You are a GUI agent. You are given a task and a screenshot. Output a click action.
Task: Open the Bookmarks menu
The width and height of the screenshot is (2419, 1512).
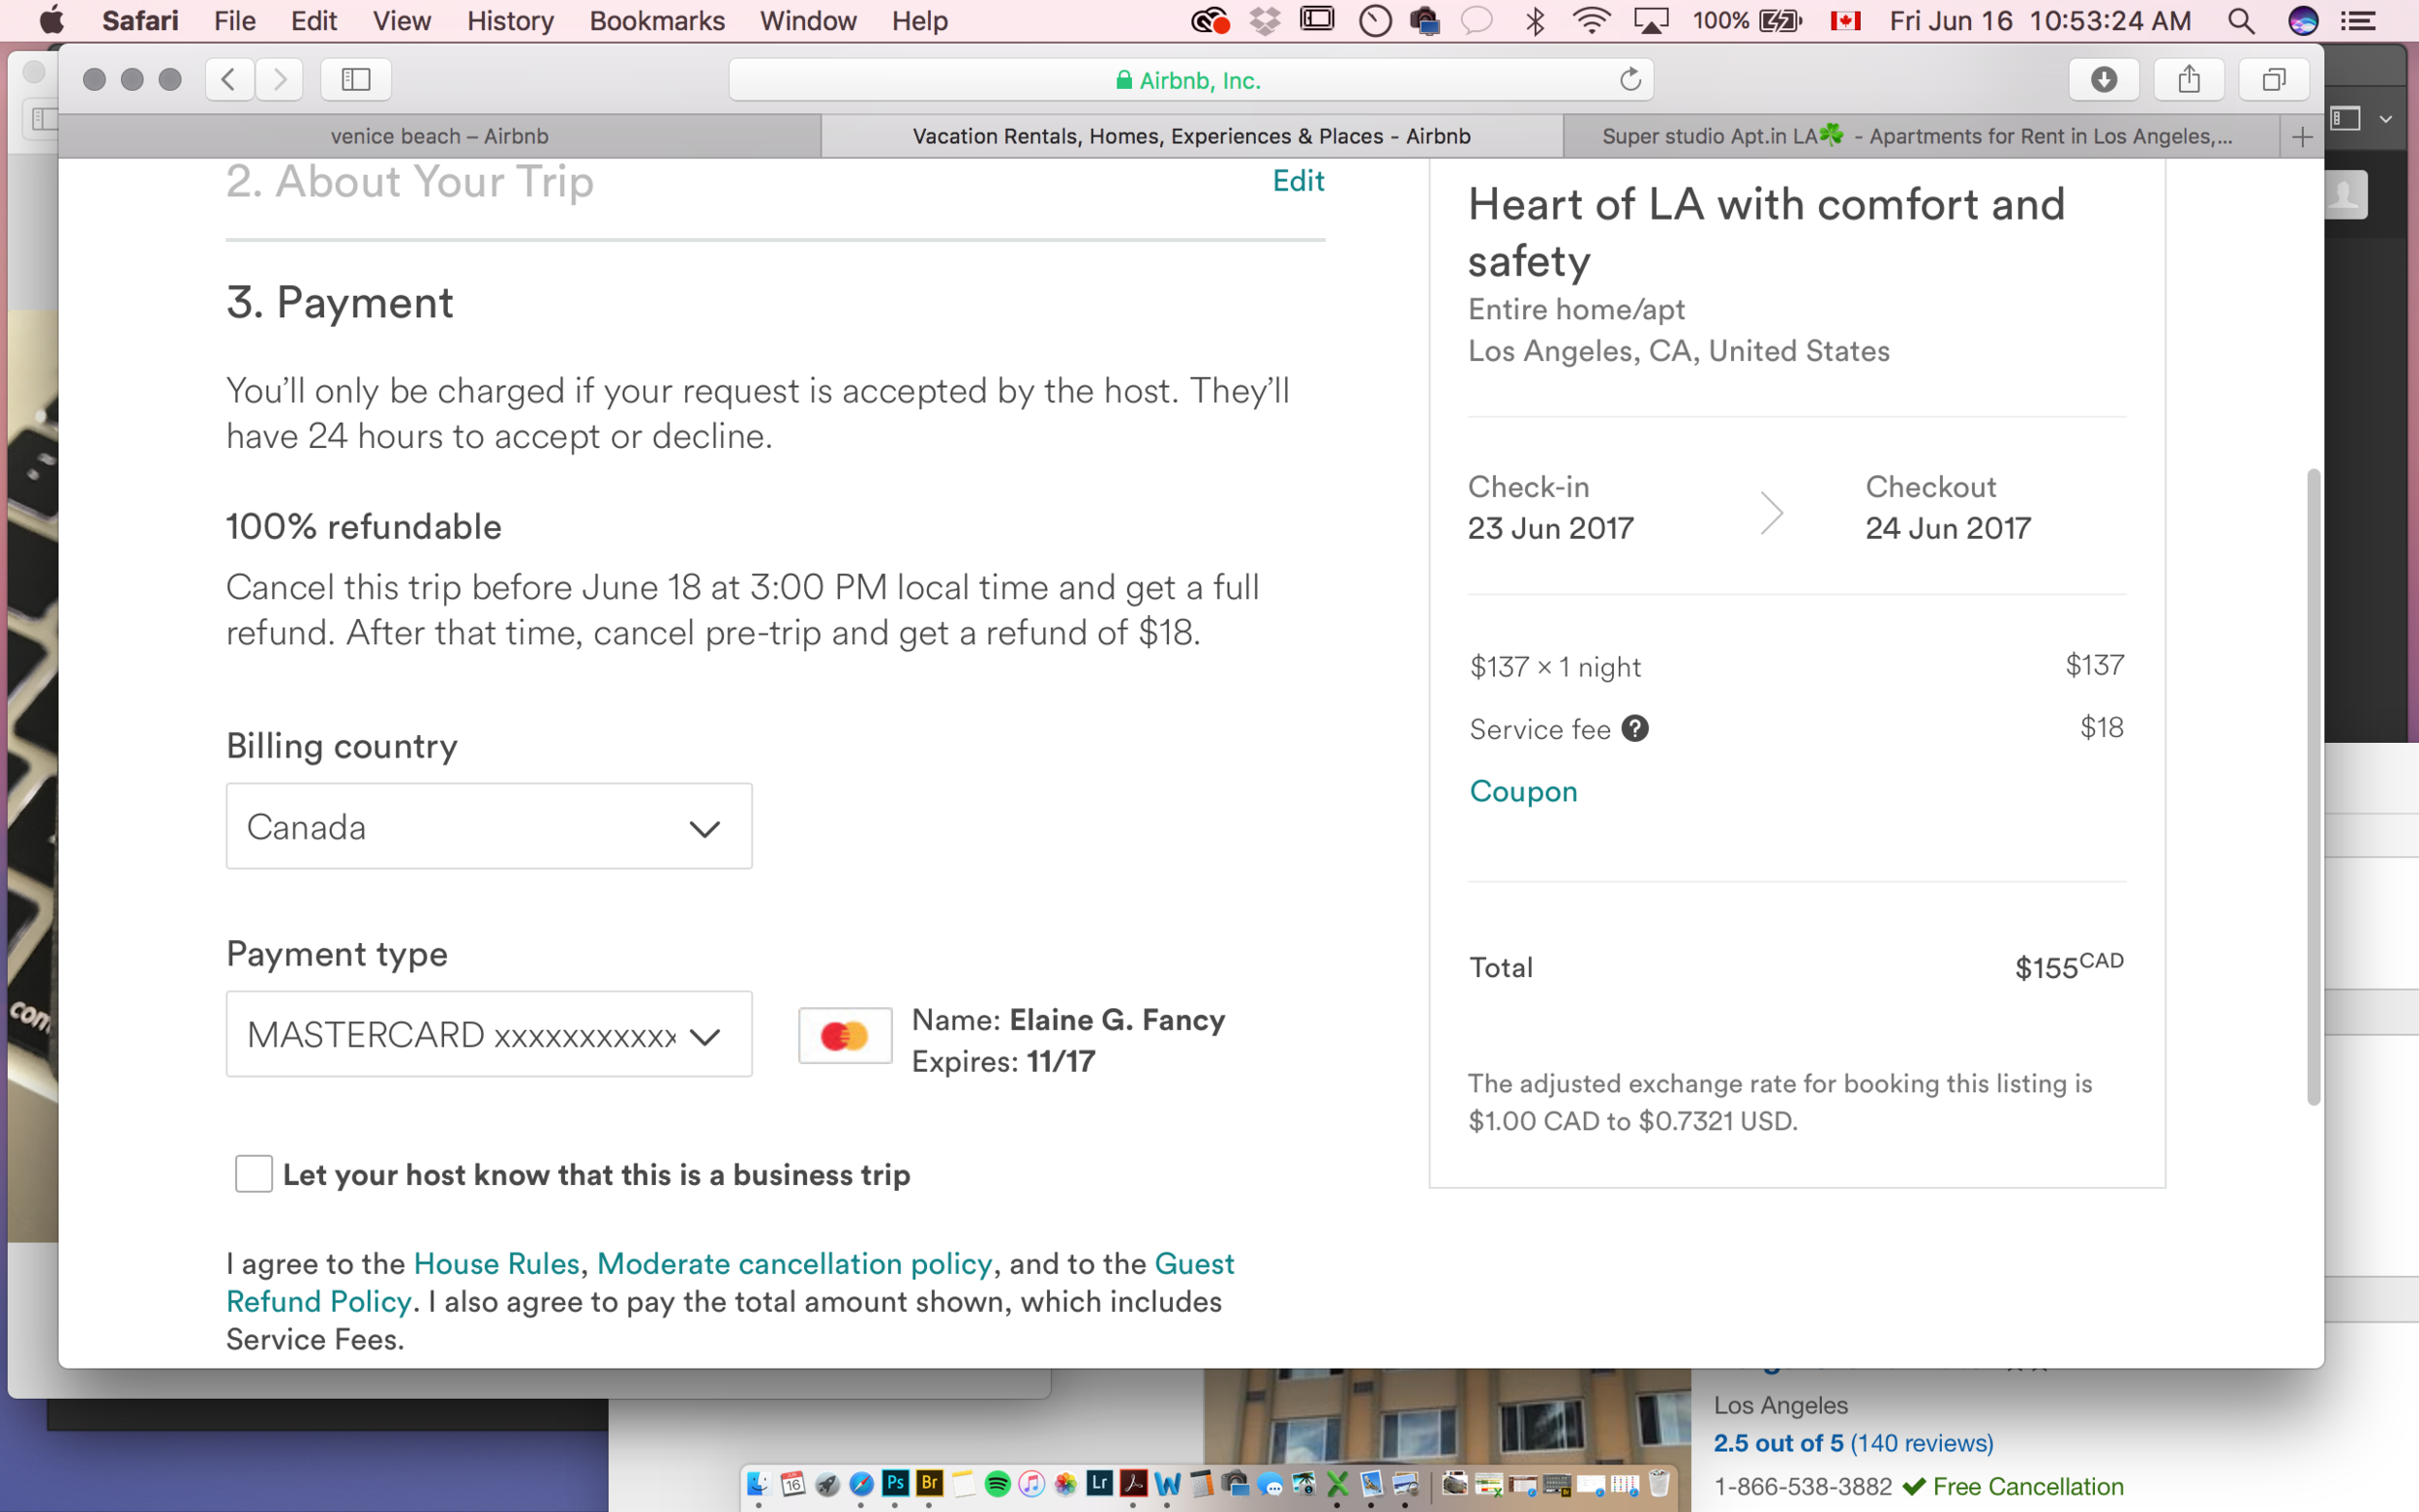pyautogui.click(x=657, y=21)
